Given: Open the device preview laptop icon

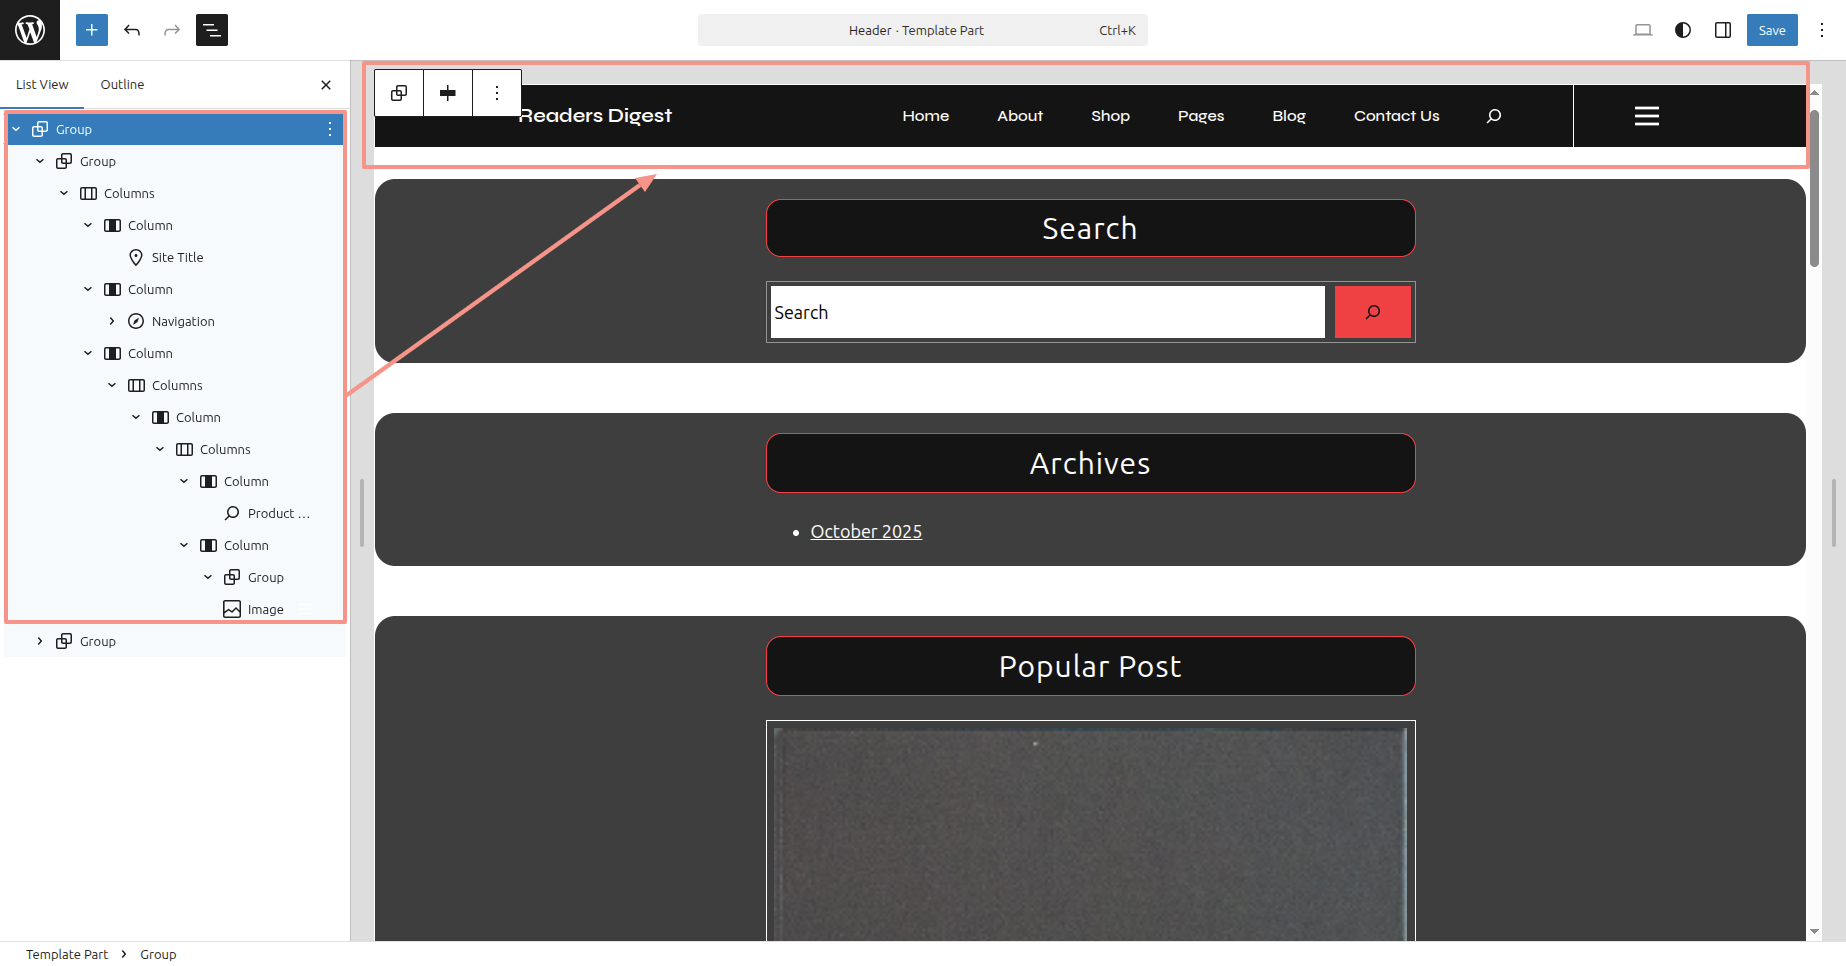Looking at the screenshot, I should coord(1643,30).
